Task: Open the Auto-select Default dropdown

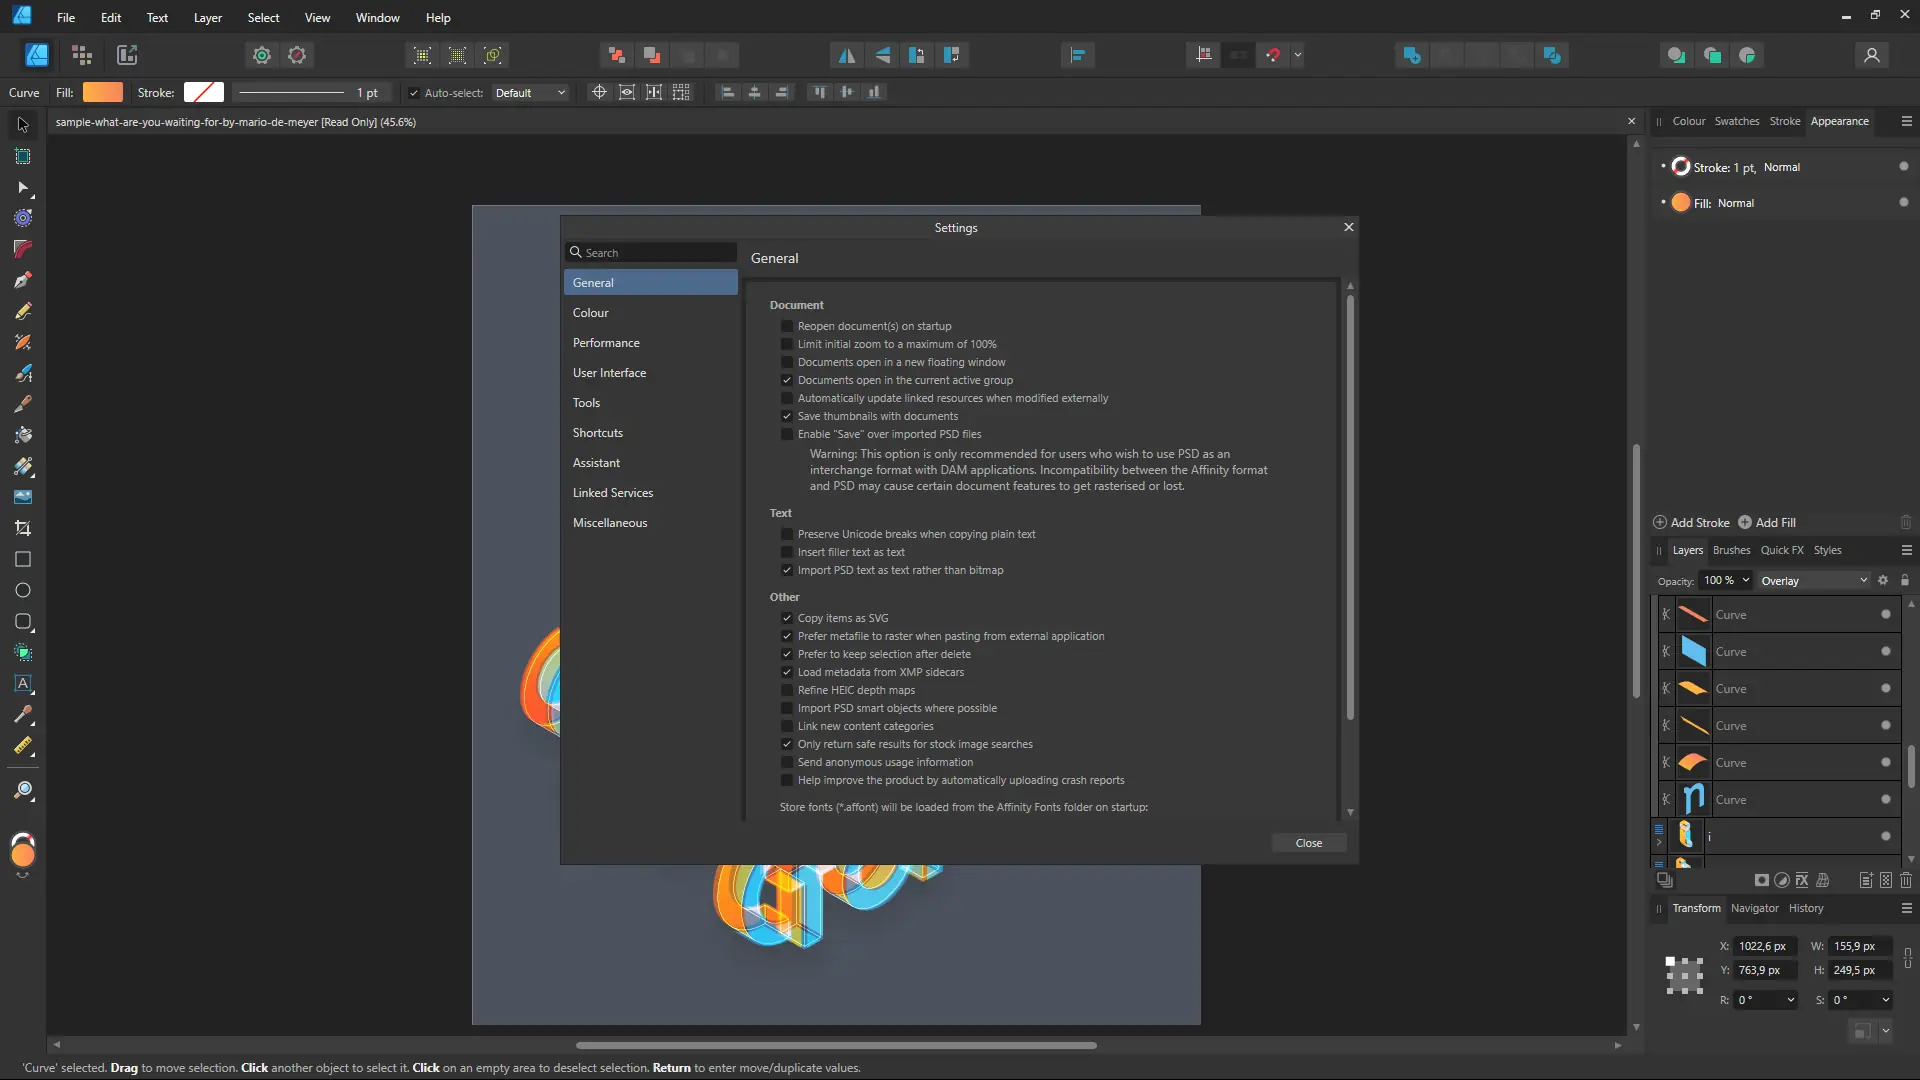Action: 530,92
